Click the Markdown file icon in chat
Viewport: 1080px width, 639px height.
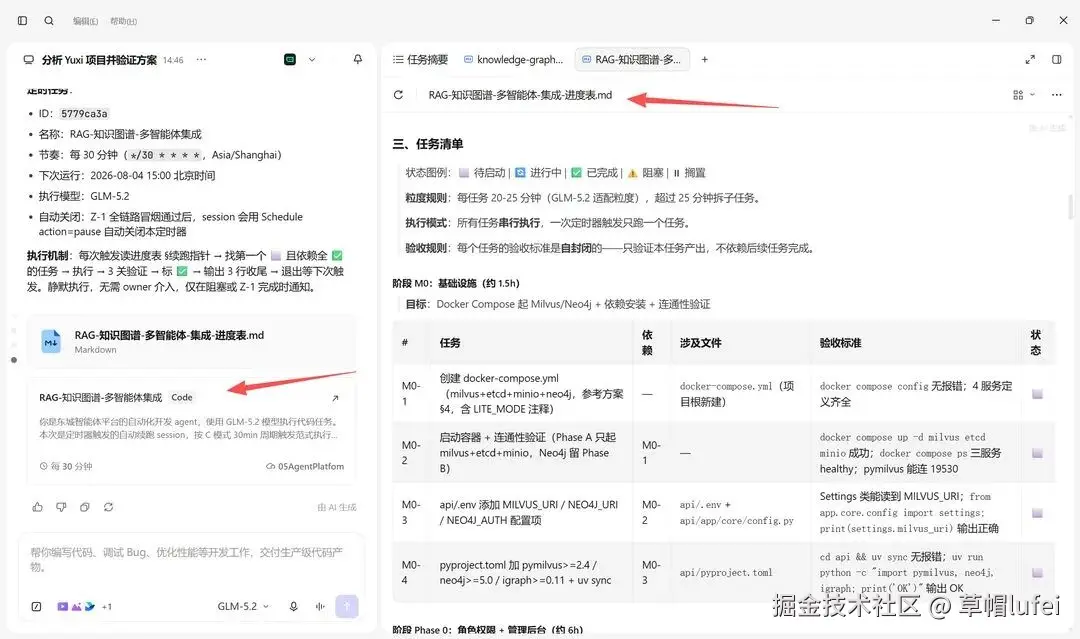(x=51, y=342)
